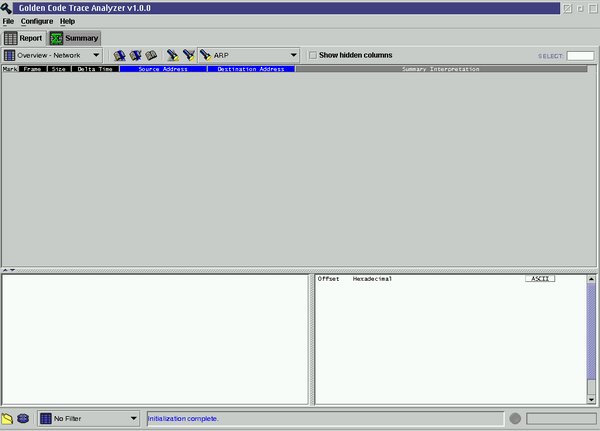Click the rightmost title bar window button
This screenshot has height=431, width=600.
tap(593, 8)
